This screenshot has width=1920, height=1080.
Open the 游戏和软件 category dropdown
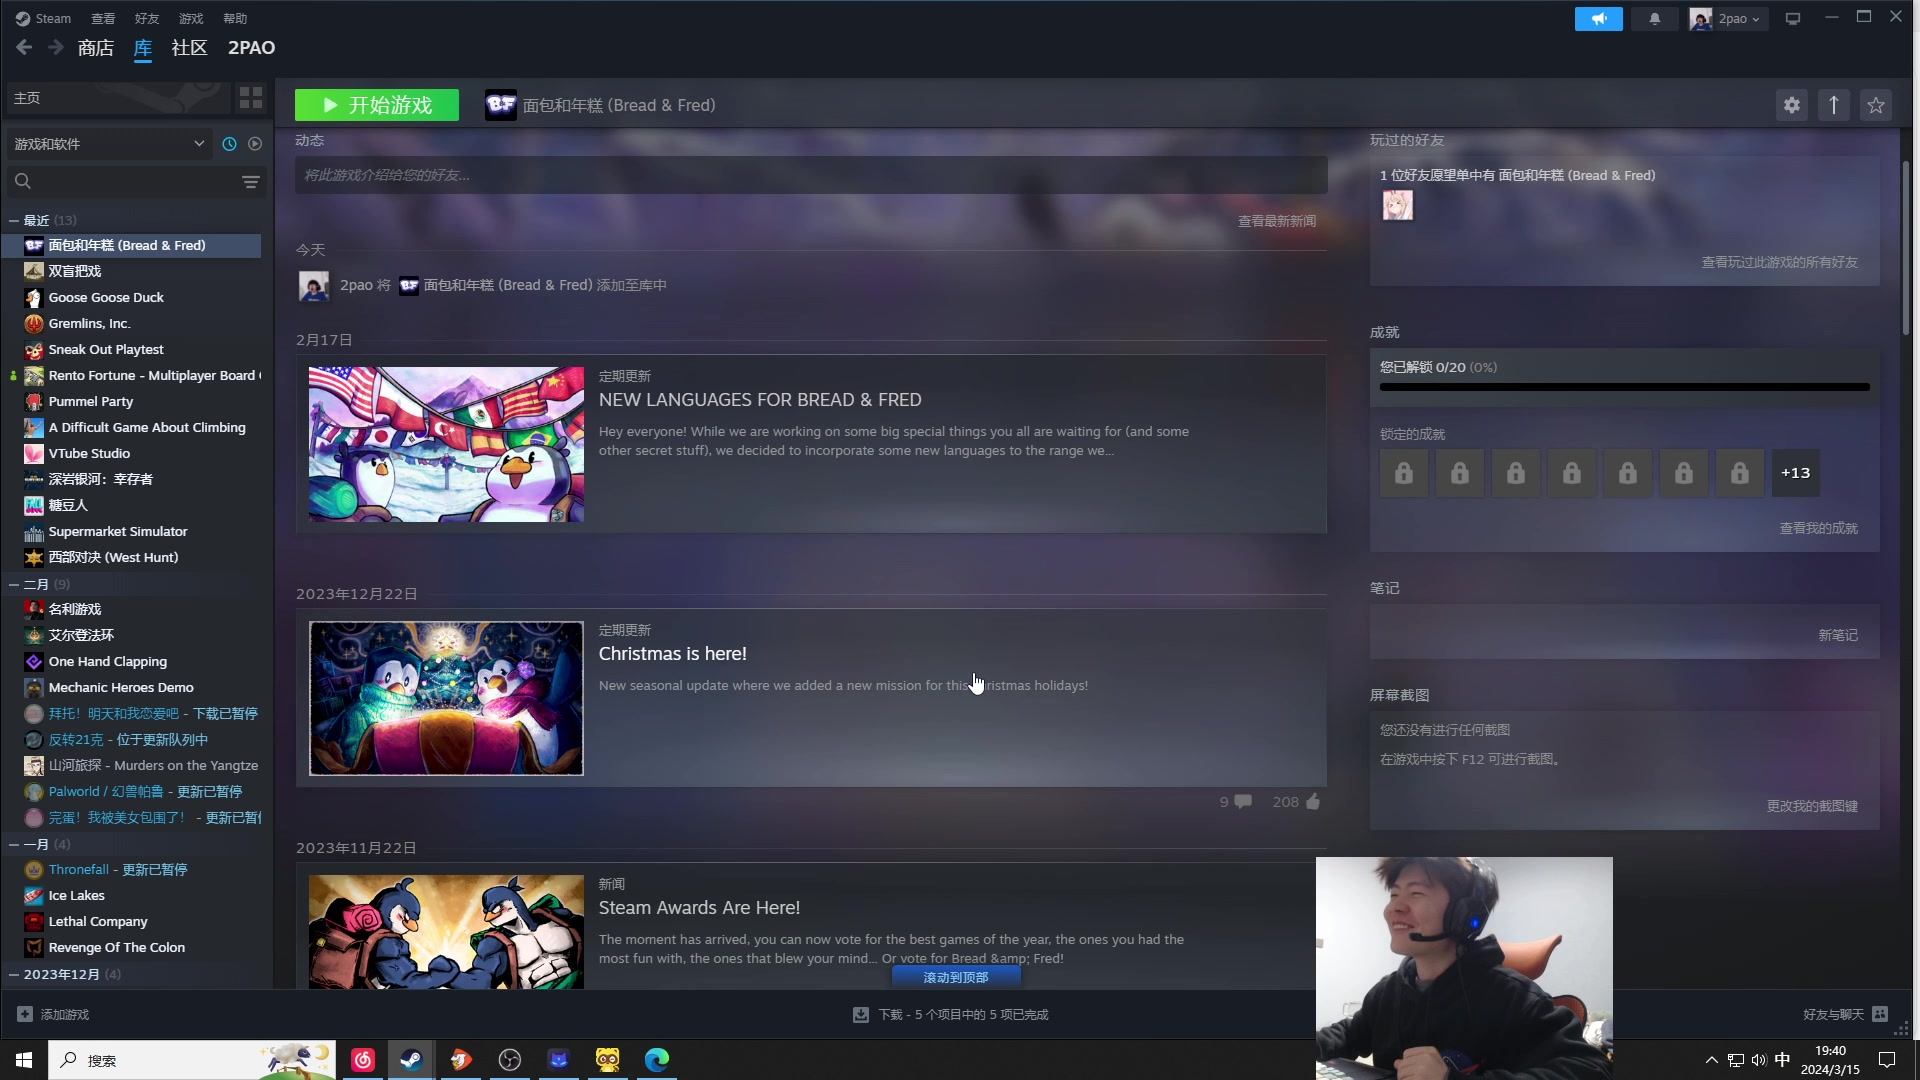coord(110,144)
